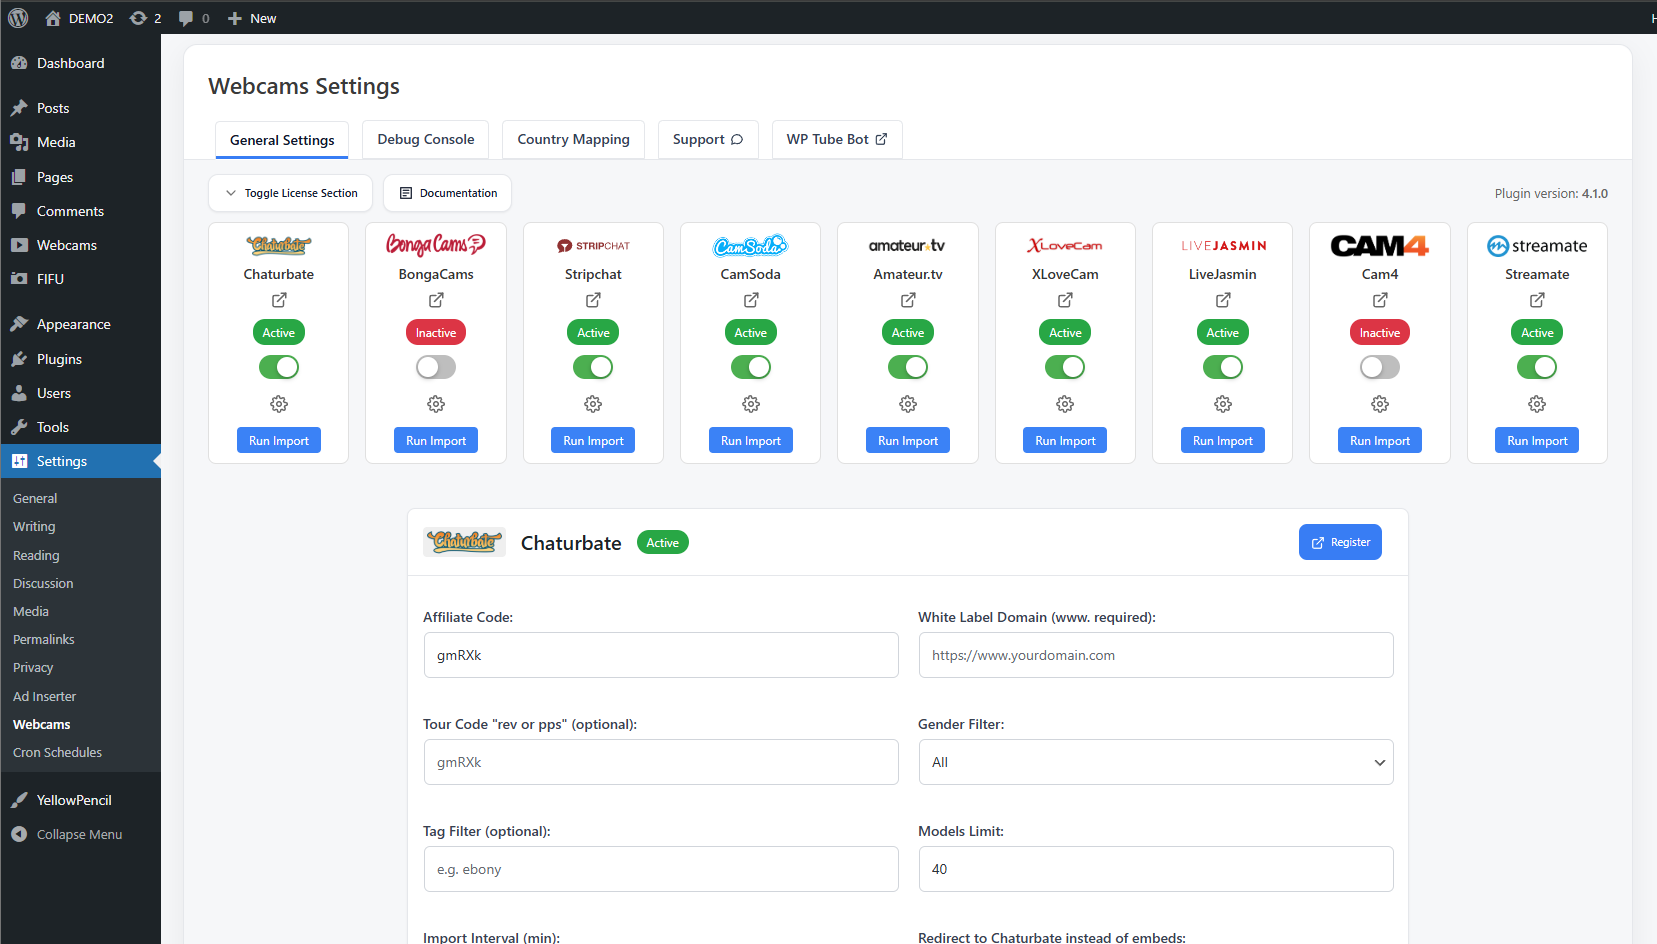Focus the Tag Filter field
The image size is (1657, 944).
[x=661, y=869]
